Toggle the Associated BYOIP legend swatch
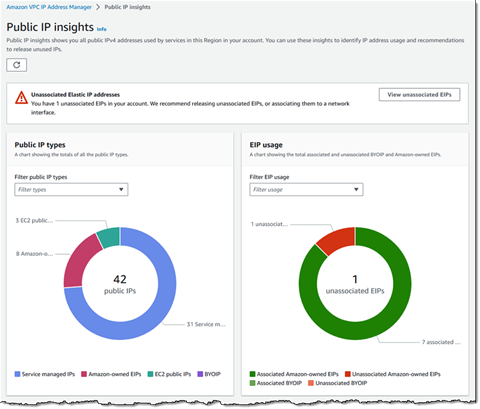480x409 pixels. 253,383
